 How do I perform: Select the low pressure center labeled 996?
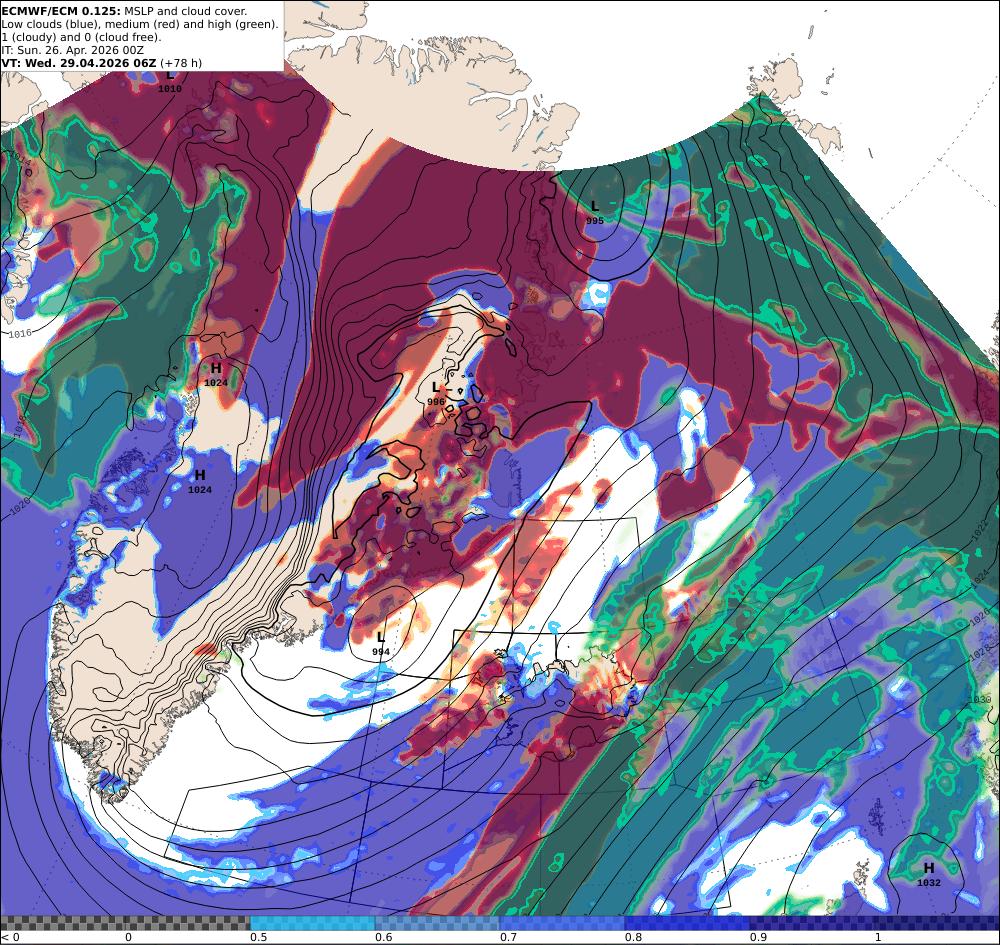(436, 393)
